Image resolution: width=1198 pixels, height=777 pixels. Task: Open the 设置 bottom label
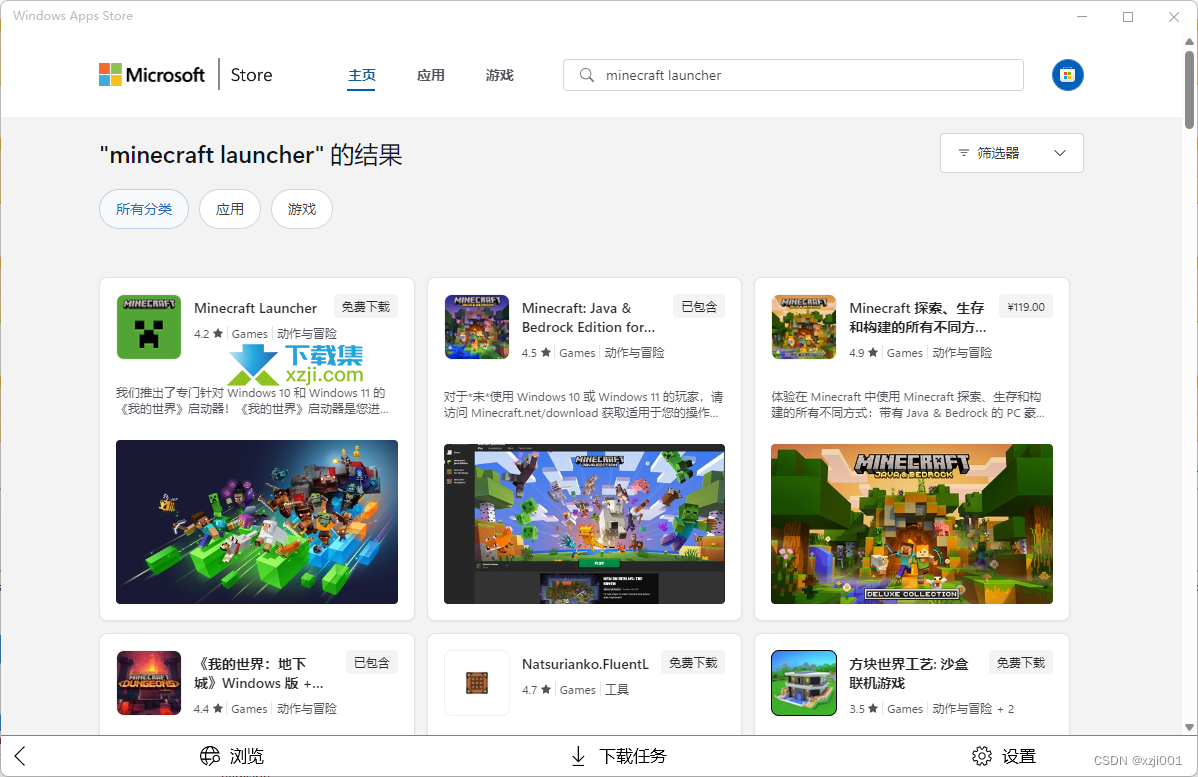tap(1019, 756)
